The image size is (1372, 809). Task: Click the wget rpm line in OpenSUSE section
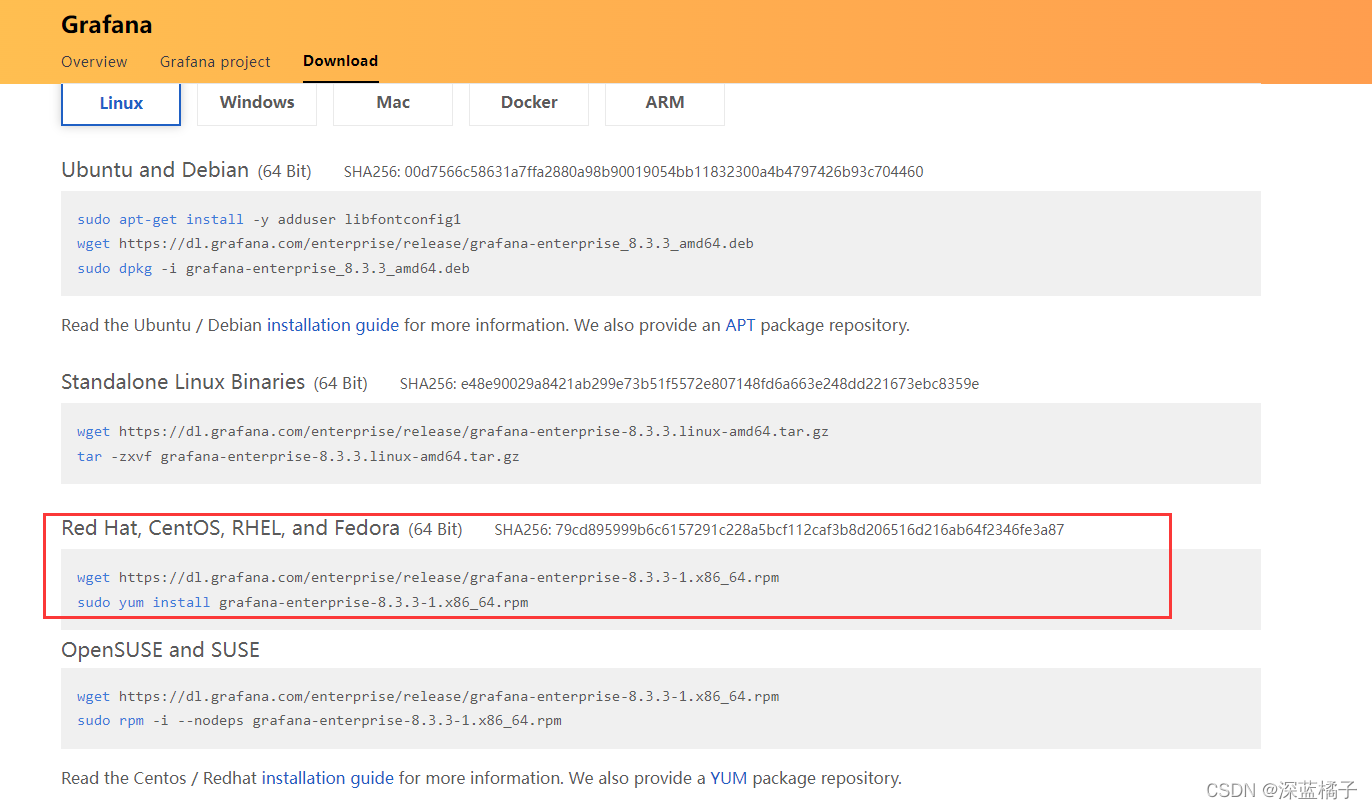(428, 696)
